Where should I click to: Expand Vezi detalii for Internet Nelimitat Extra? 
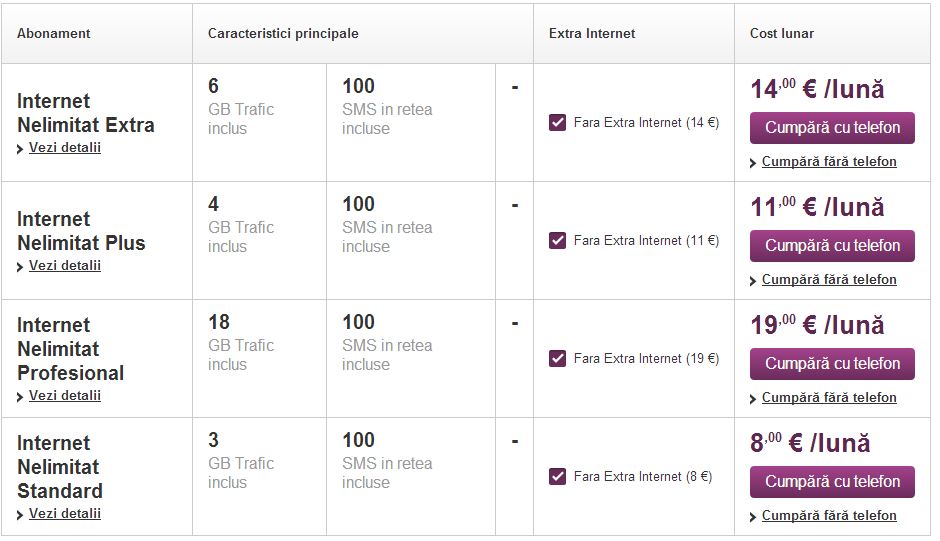[65, 148]
